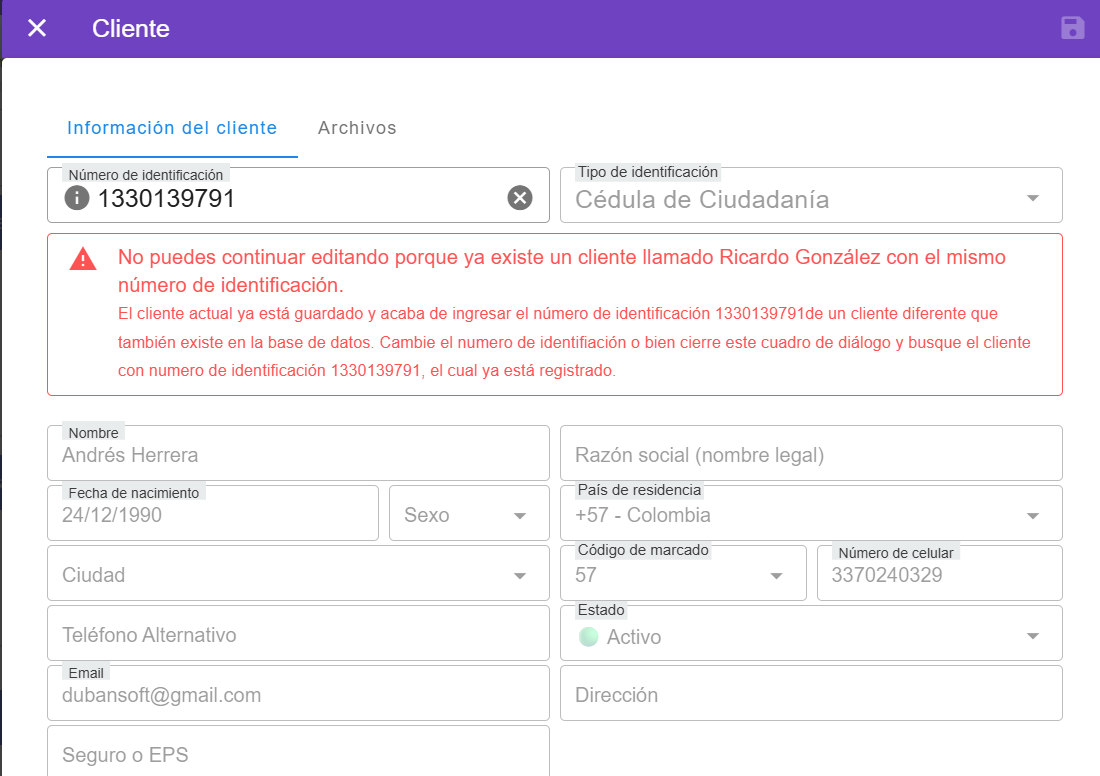Switch to the Archivos tab

click(x=357, y=128)
